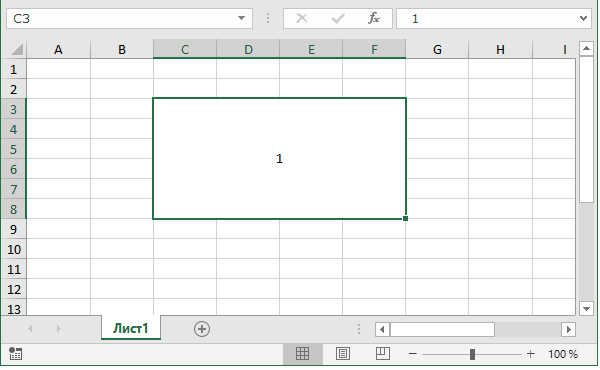The height and width of the screenshot is (370, 600).
Task: Switch to Normal view icon
Action: (x=302, y=354)
